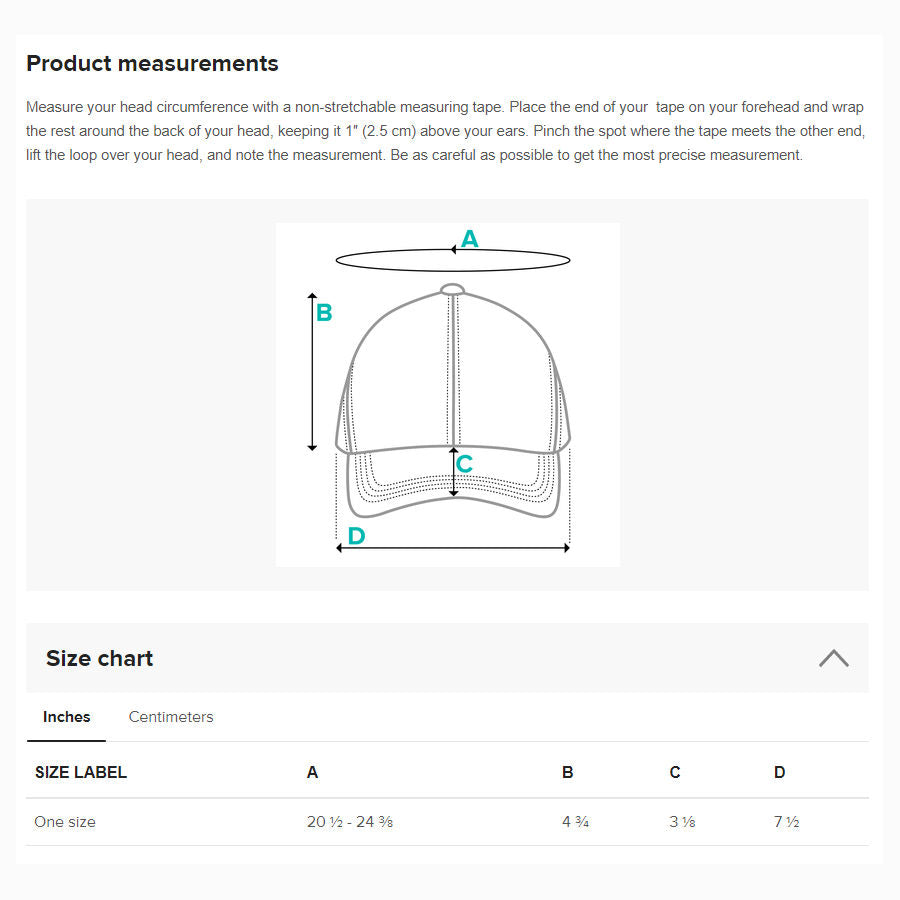Select the Inches tab
Image resolution: width=900 pixels, height=900 pixels.
tap(66, 717)
